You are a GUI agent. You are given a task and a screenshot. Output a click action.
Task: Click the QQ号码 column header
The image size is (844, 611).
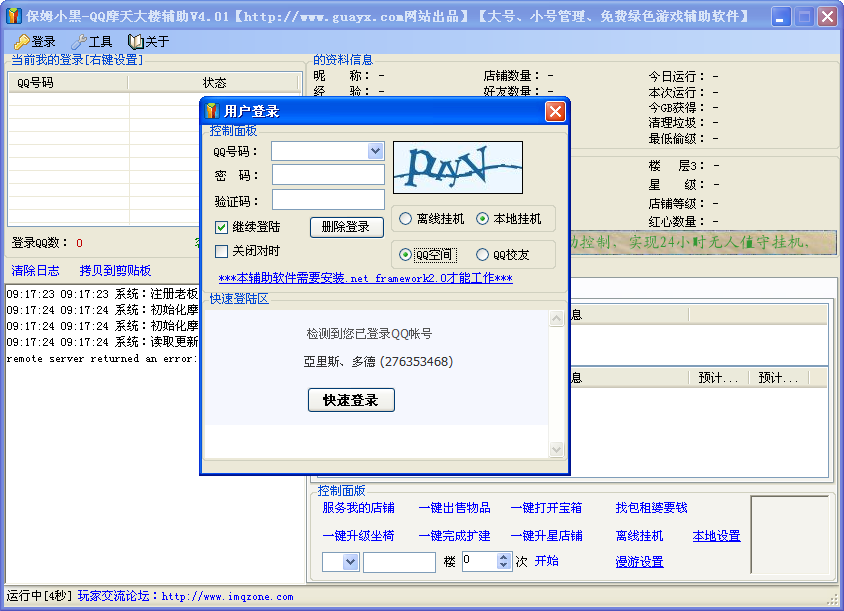click(x=68, y=82)
